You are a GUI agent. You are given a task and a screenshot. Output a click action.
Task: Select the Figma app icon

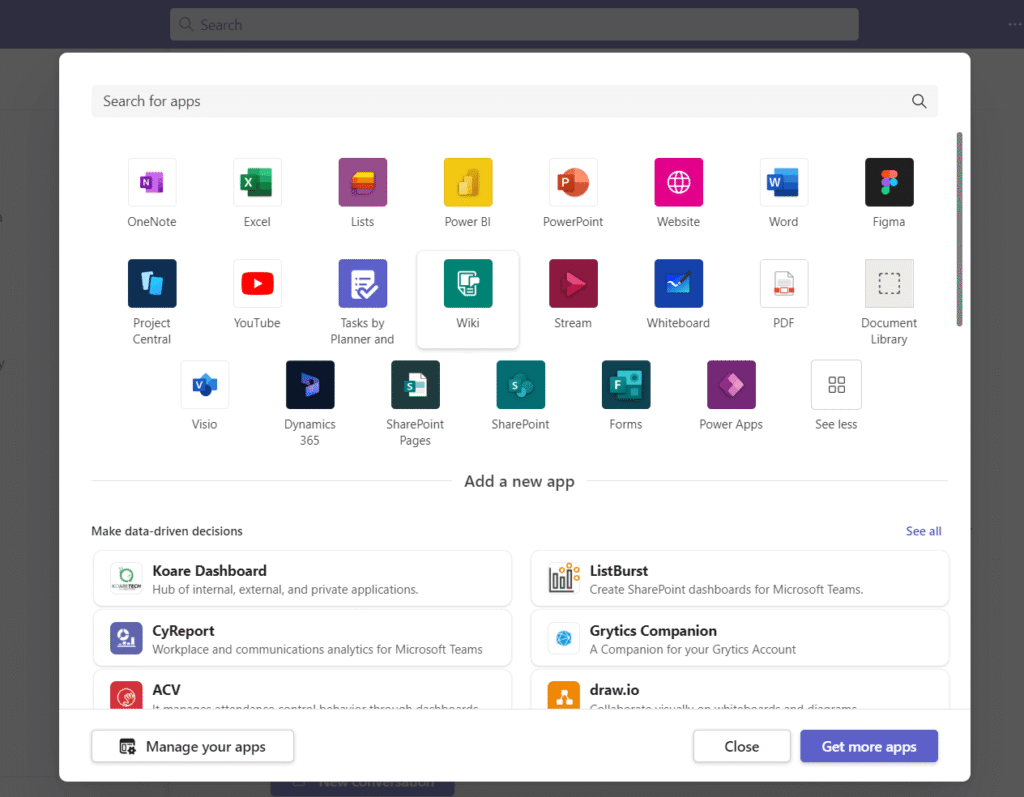888,183
